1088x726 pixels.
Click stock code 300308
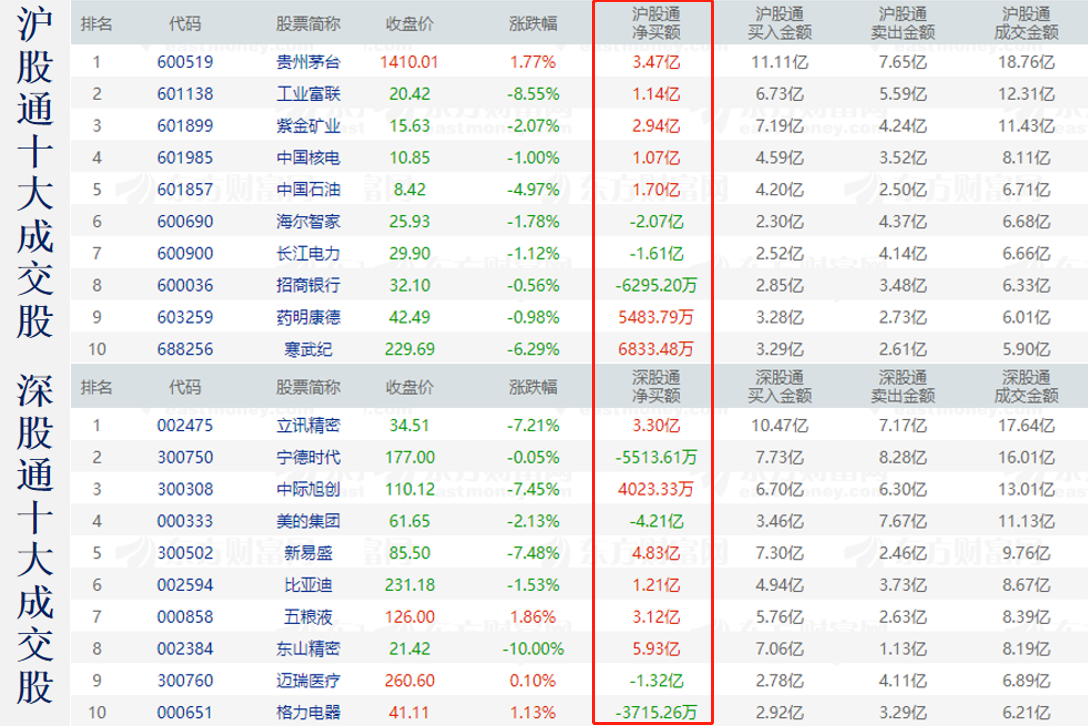click(x=185, y=489)
